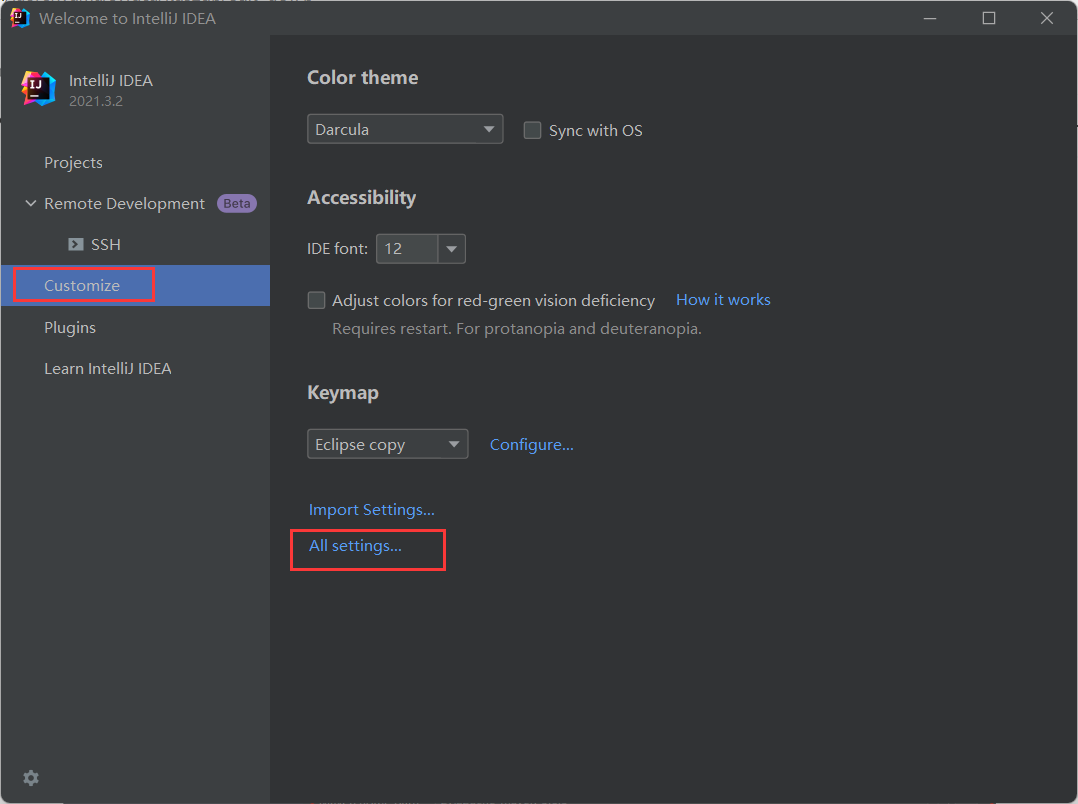Click the Accessibility heading

(x=362, y=197)
